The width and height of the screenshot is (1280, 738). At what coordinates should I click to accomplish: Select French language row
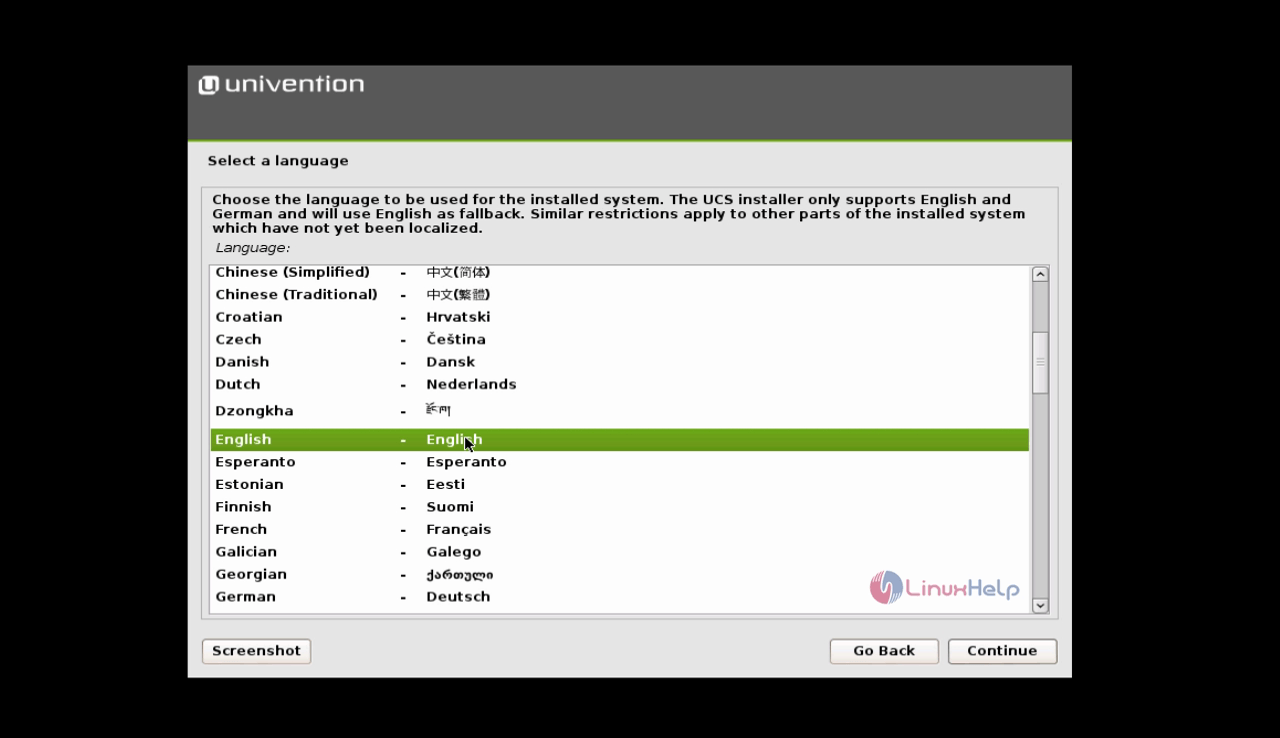[620, 530]
